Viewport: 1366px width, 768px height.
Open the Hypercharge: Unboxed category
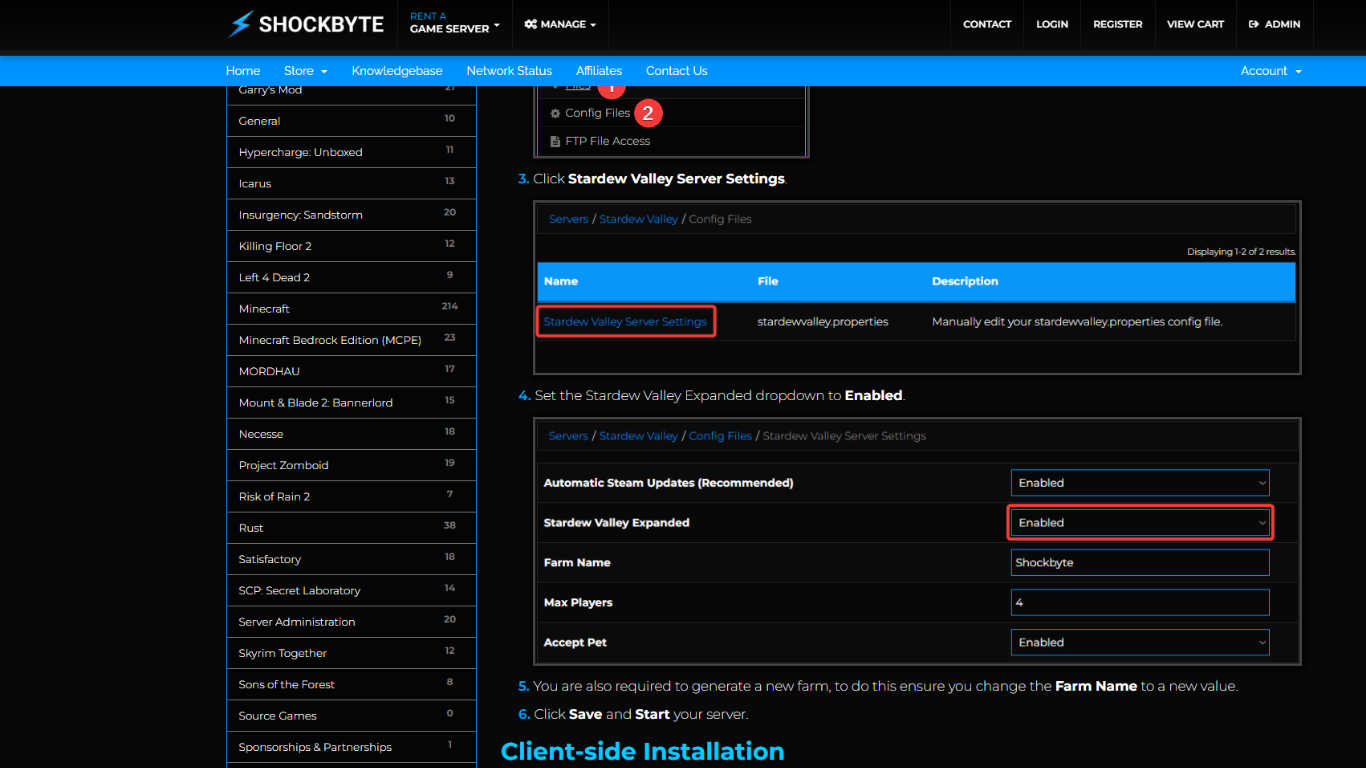click(351, 152)
